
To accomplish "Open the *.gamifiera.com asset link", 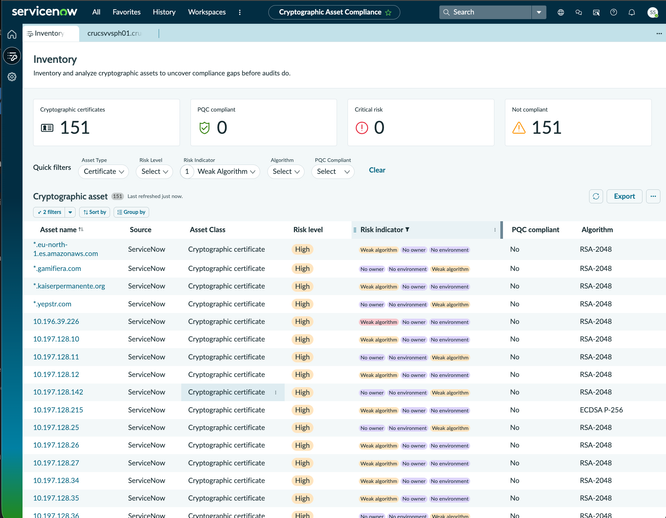I will [57, 268].
